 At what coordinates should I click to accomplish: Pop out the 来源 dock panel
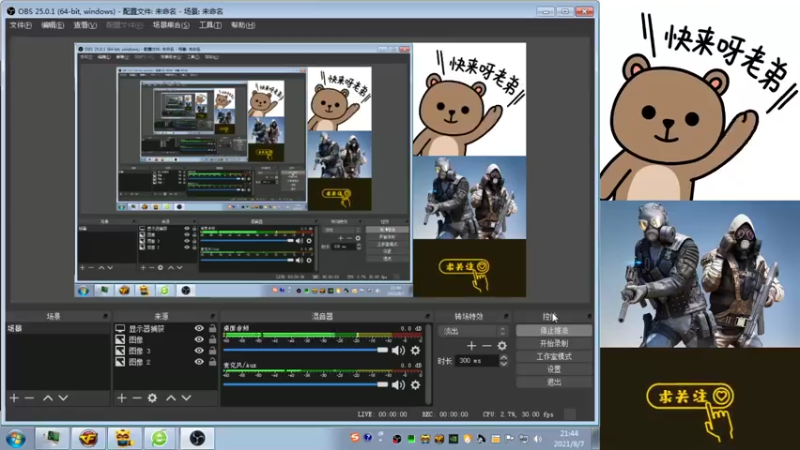tap(213, 316)
